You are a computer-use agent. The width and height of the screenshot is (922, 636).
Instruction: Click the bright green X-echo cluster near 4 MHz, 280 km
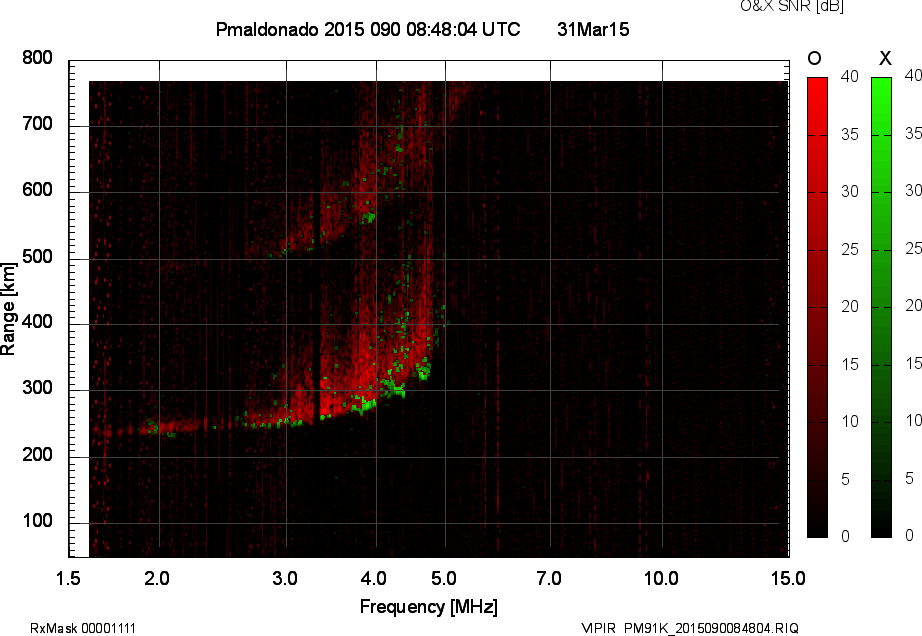[x=365, y=404]
